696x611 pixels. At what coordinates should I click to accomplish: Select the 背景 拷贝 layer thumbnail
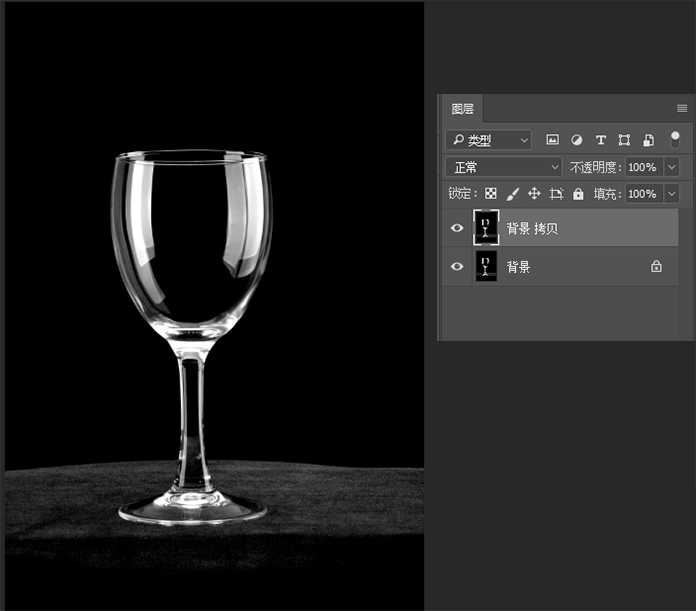pos(486,228)
